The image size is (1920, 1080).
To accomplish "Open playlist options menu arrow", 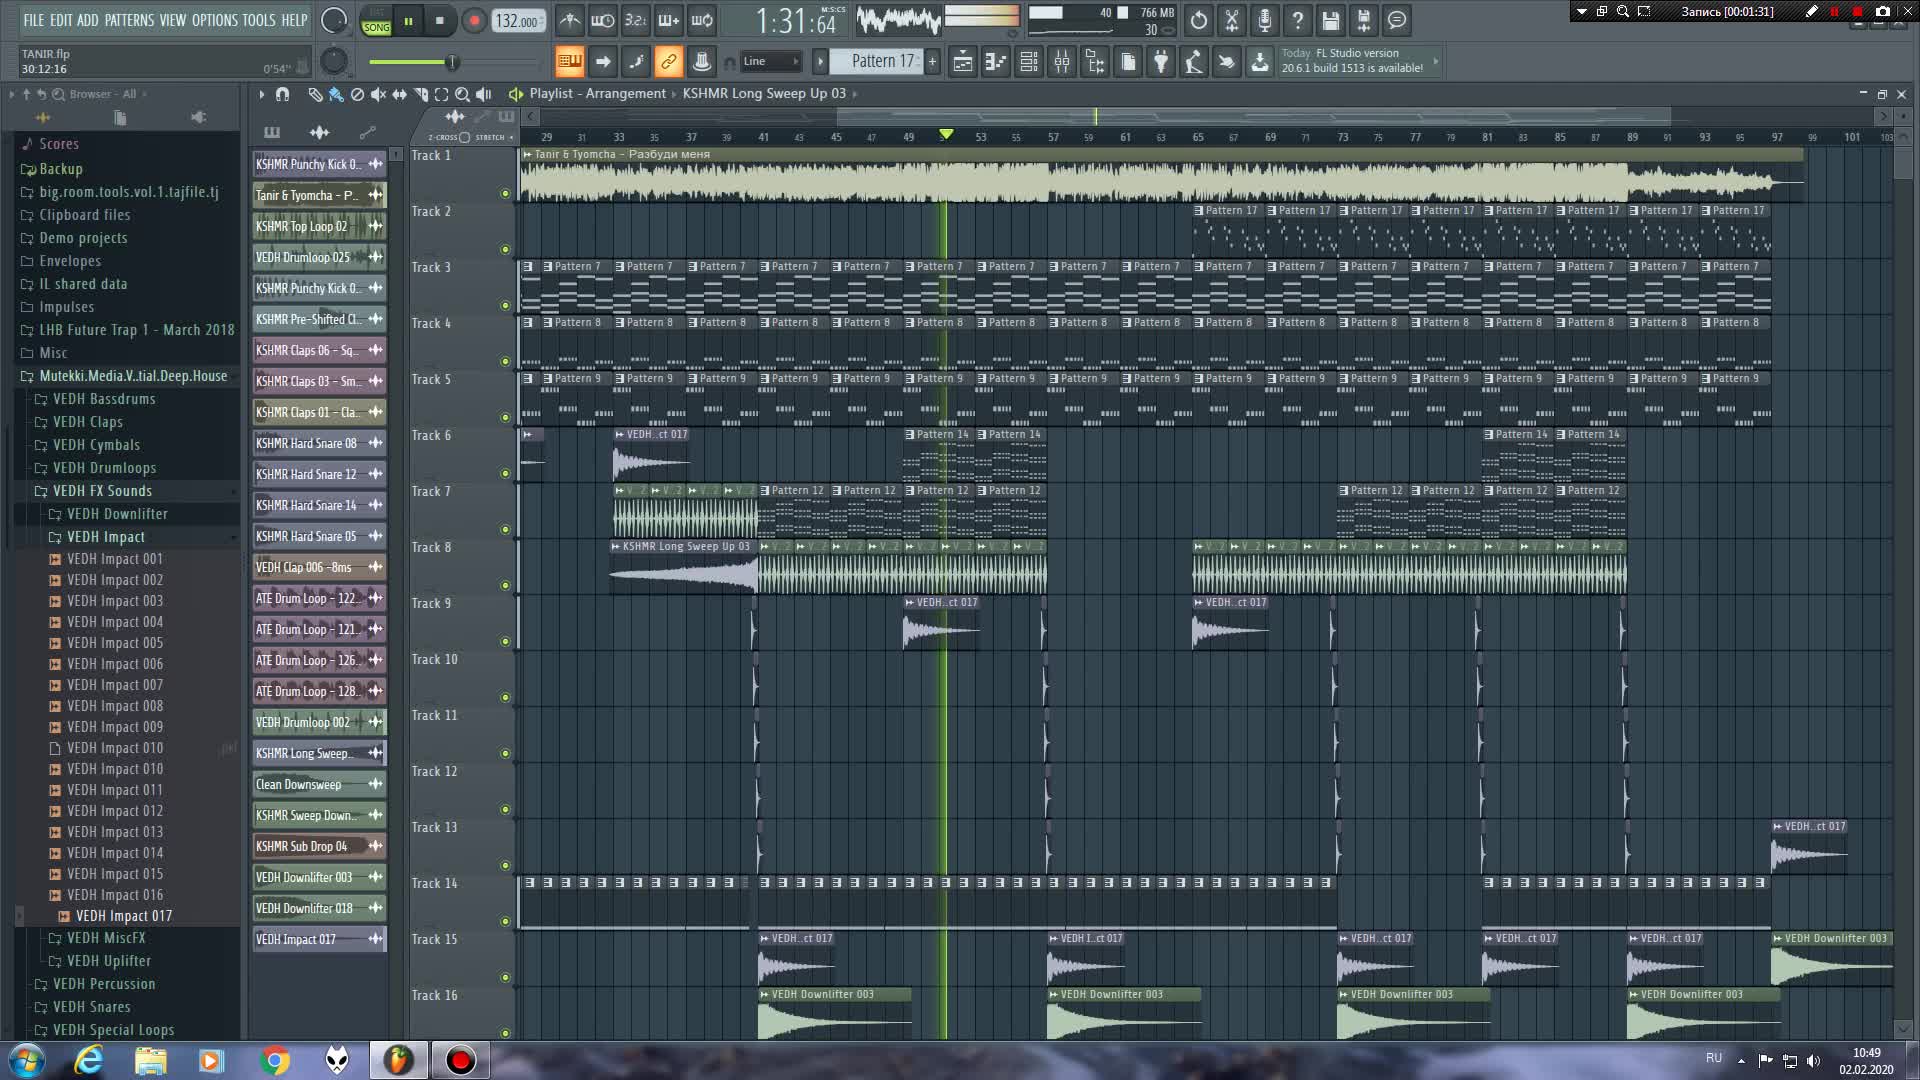I will (x=261, y=94).
